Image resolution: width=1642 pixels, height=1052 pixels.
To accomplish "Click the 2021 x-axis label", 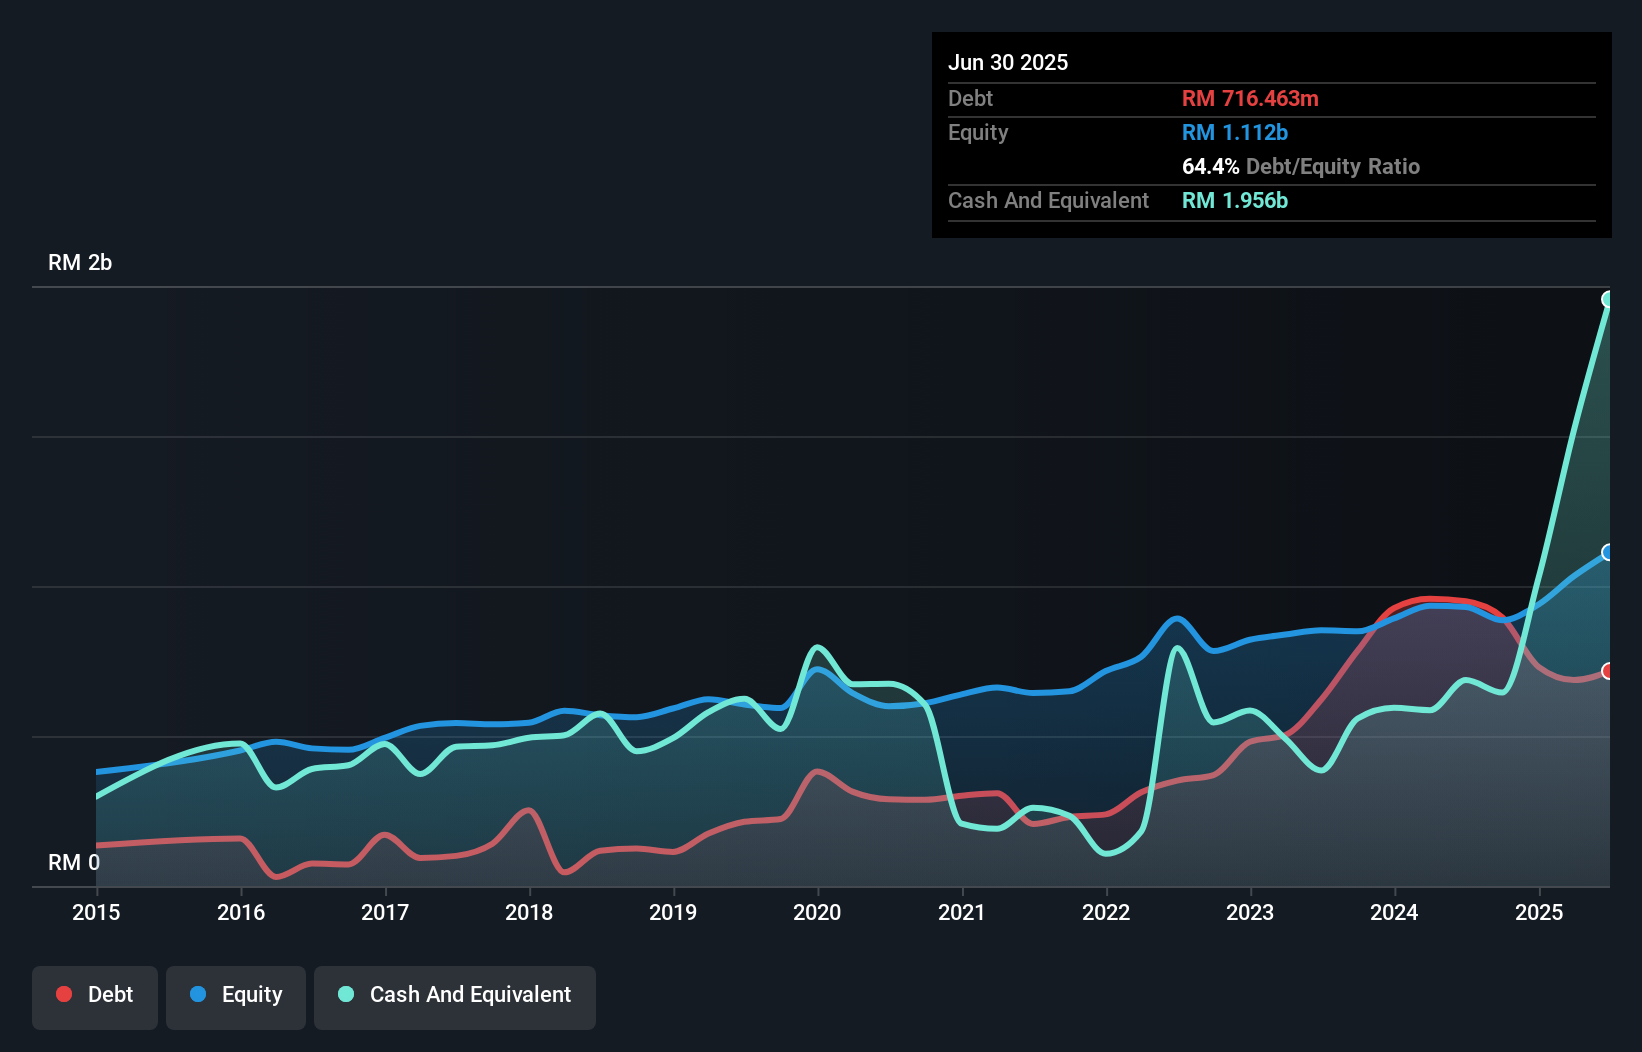I will tap(962, 912).
